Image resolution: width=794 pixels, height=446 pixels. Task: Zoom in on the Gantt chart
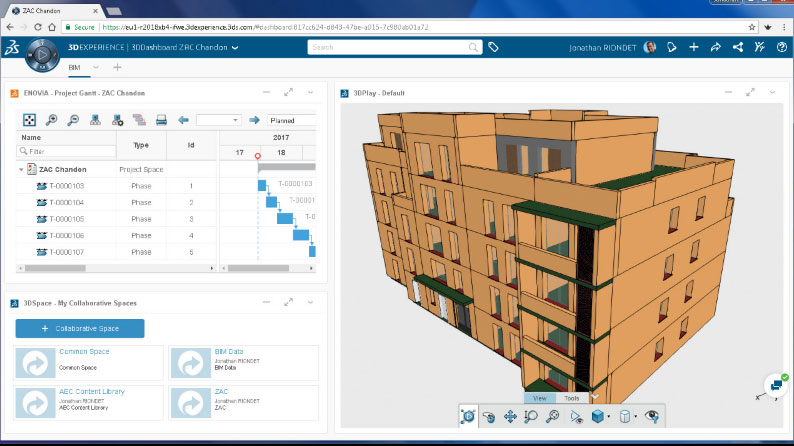(x=51, y=120)
